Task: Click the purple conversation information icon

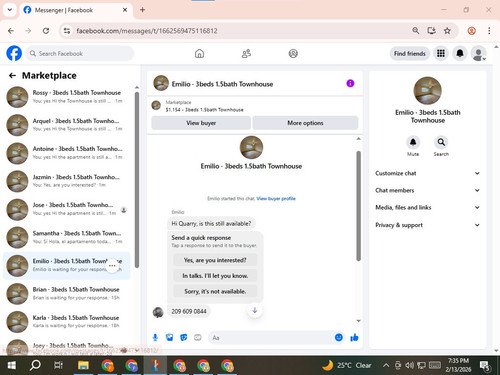Action: [x=350, y=83]
